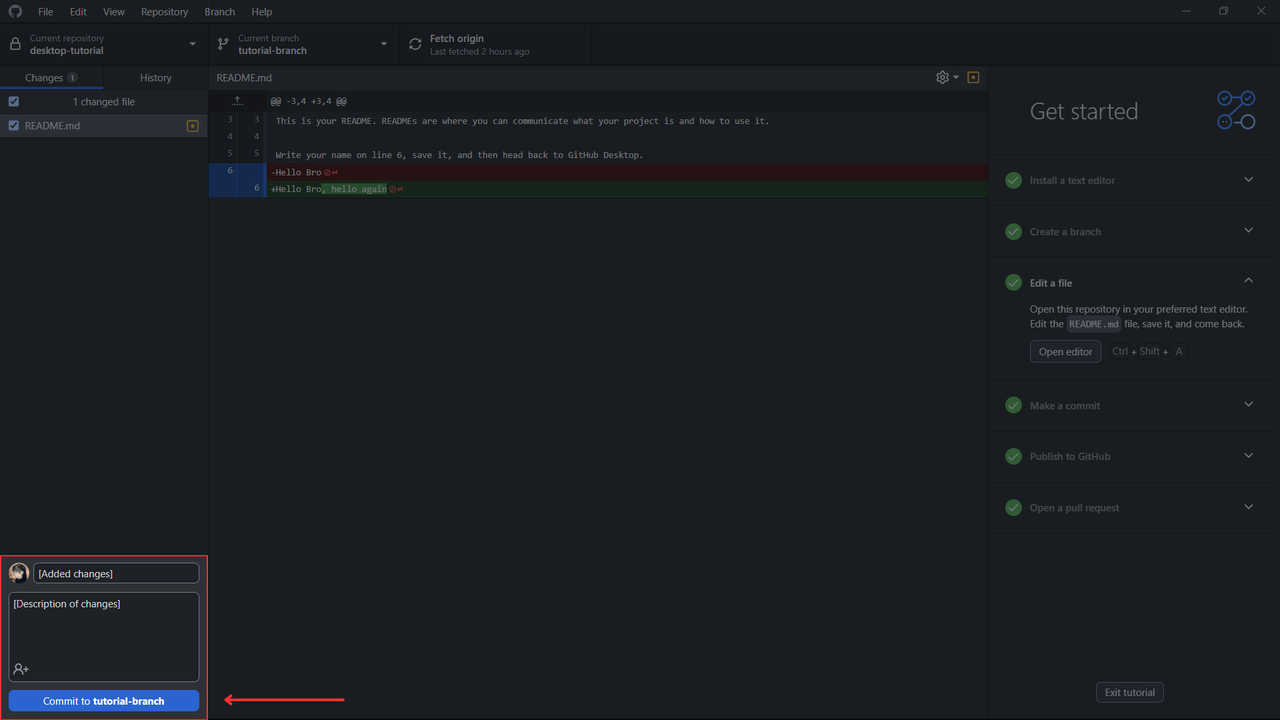This screenshot has height=720, width=1280.
Task: Click the user avatar beside commit summary
Action: (x=19, y=573)
